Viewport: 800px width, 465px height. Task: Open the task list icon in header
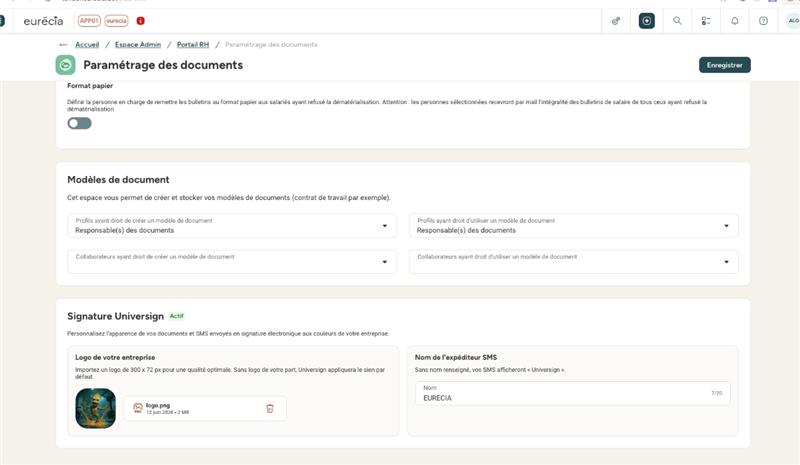[x=706, y=21]
